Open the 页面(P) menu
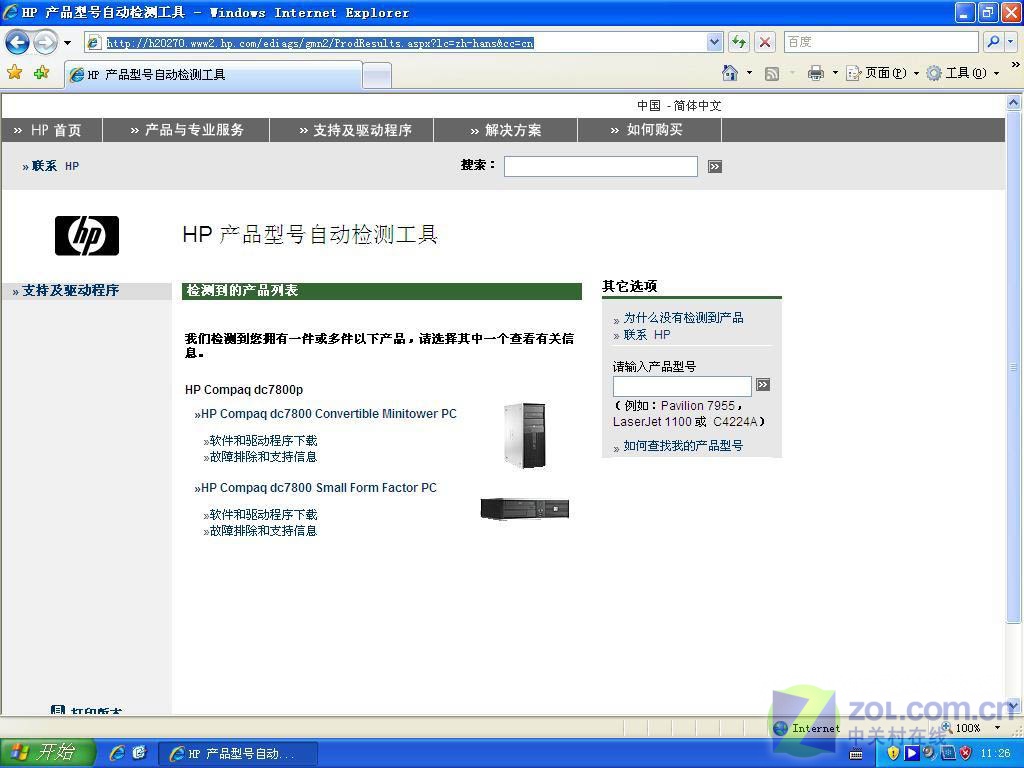 pos(882,73)
